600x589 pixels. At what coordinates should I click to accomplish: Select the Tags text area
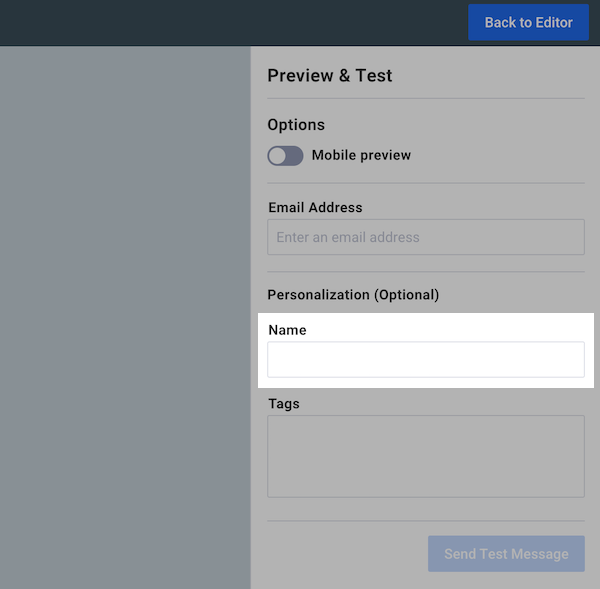point(425,456)
